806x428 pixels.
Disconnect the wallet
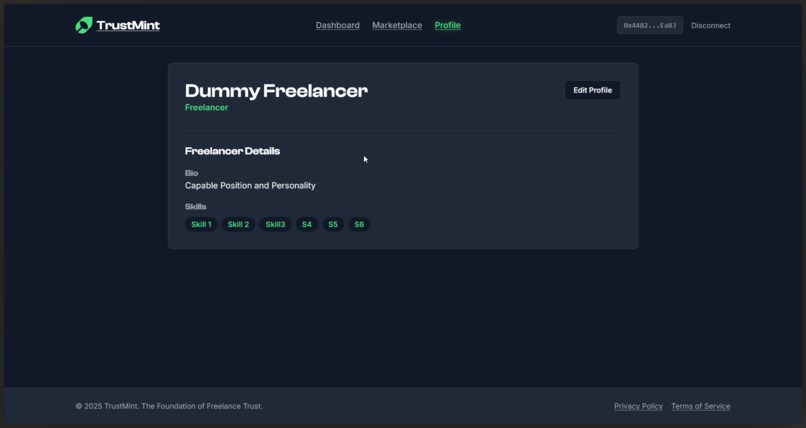[x=710, y=25]
